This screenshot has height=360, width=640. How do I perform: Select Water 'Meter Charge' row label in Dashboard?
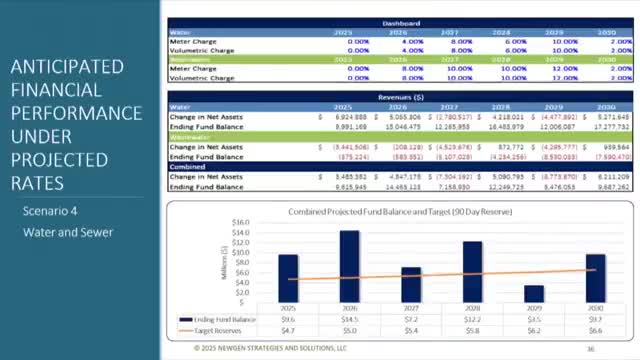pos(193,42)
